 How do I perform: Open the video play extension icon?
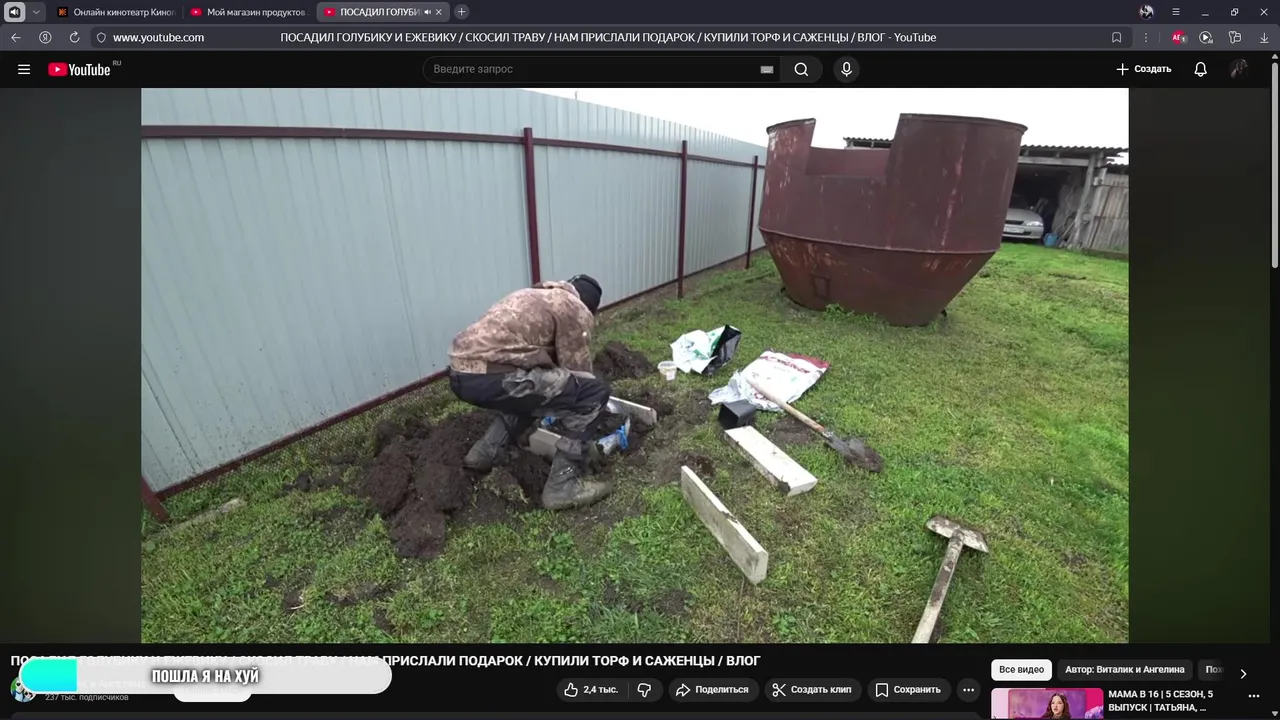1206,37
